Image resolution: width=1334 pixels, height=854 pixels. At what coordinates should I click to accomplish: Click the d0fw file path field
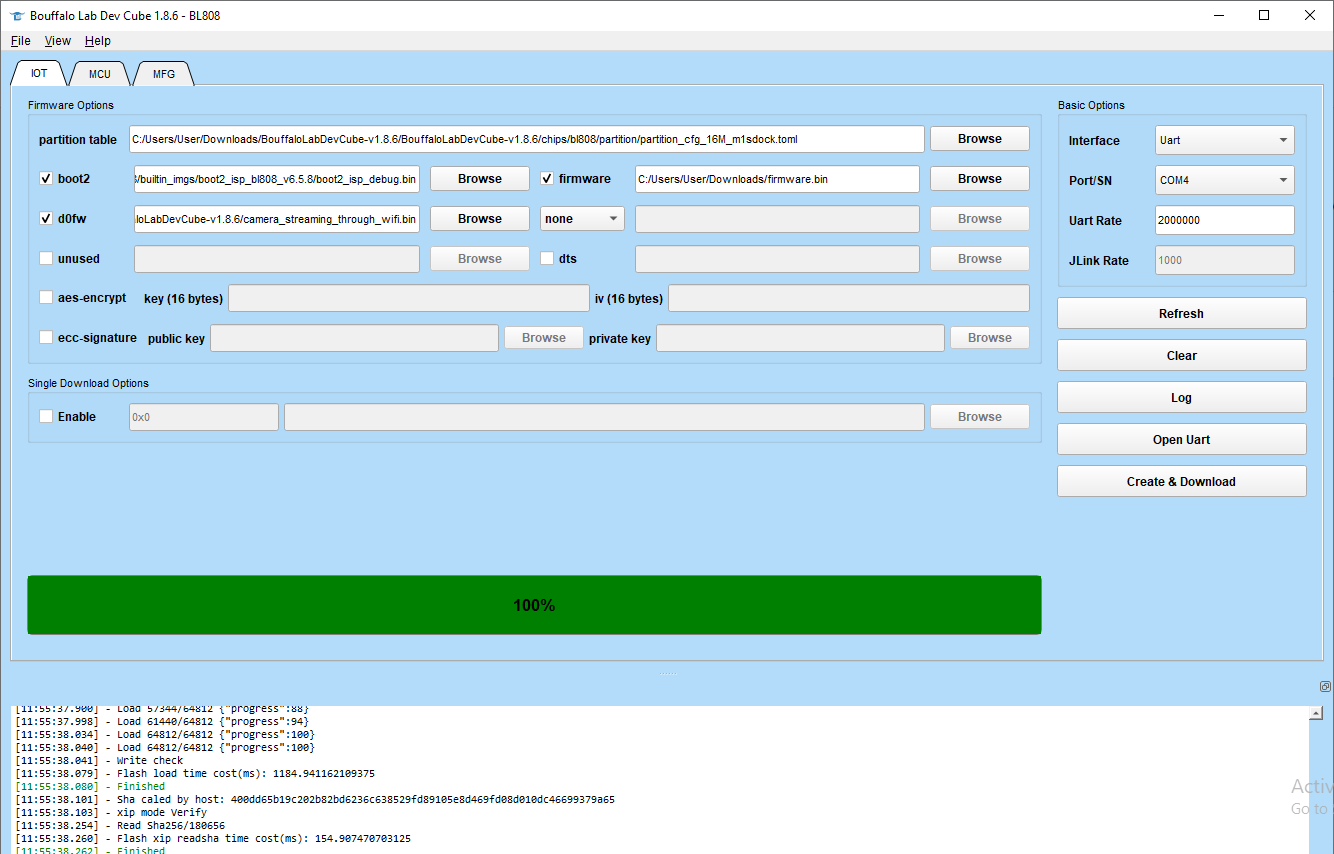click(277, 219)
